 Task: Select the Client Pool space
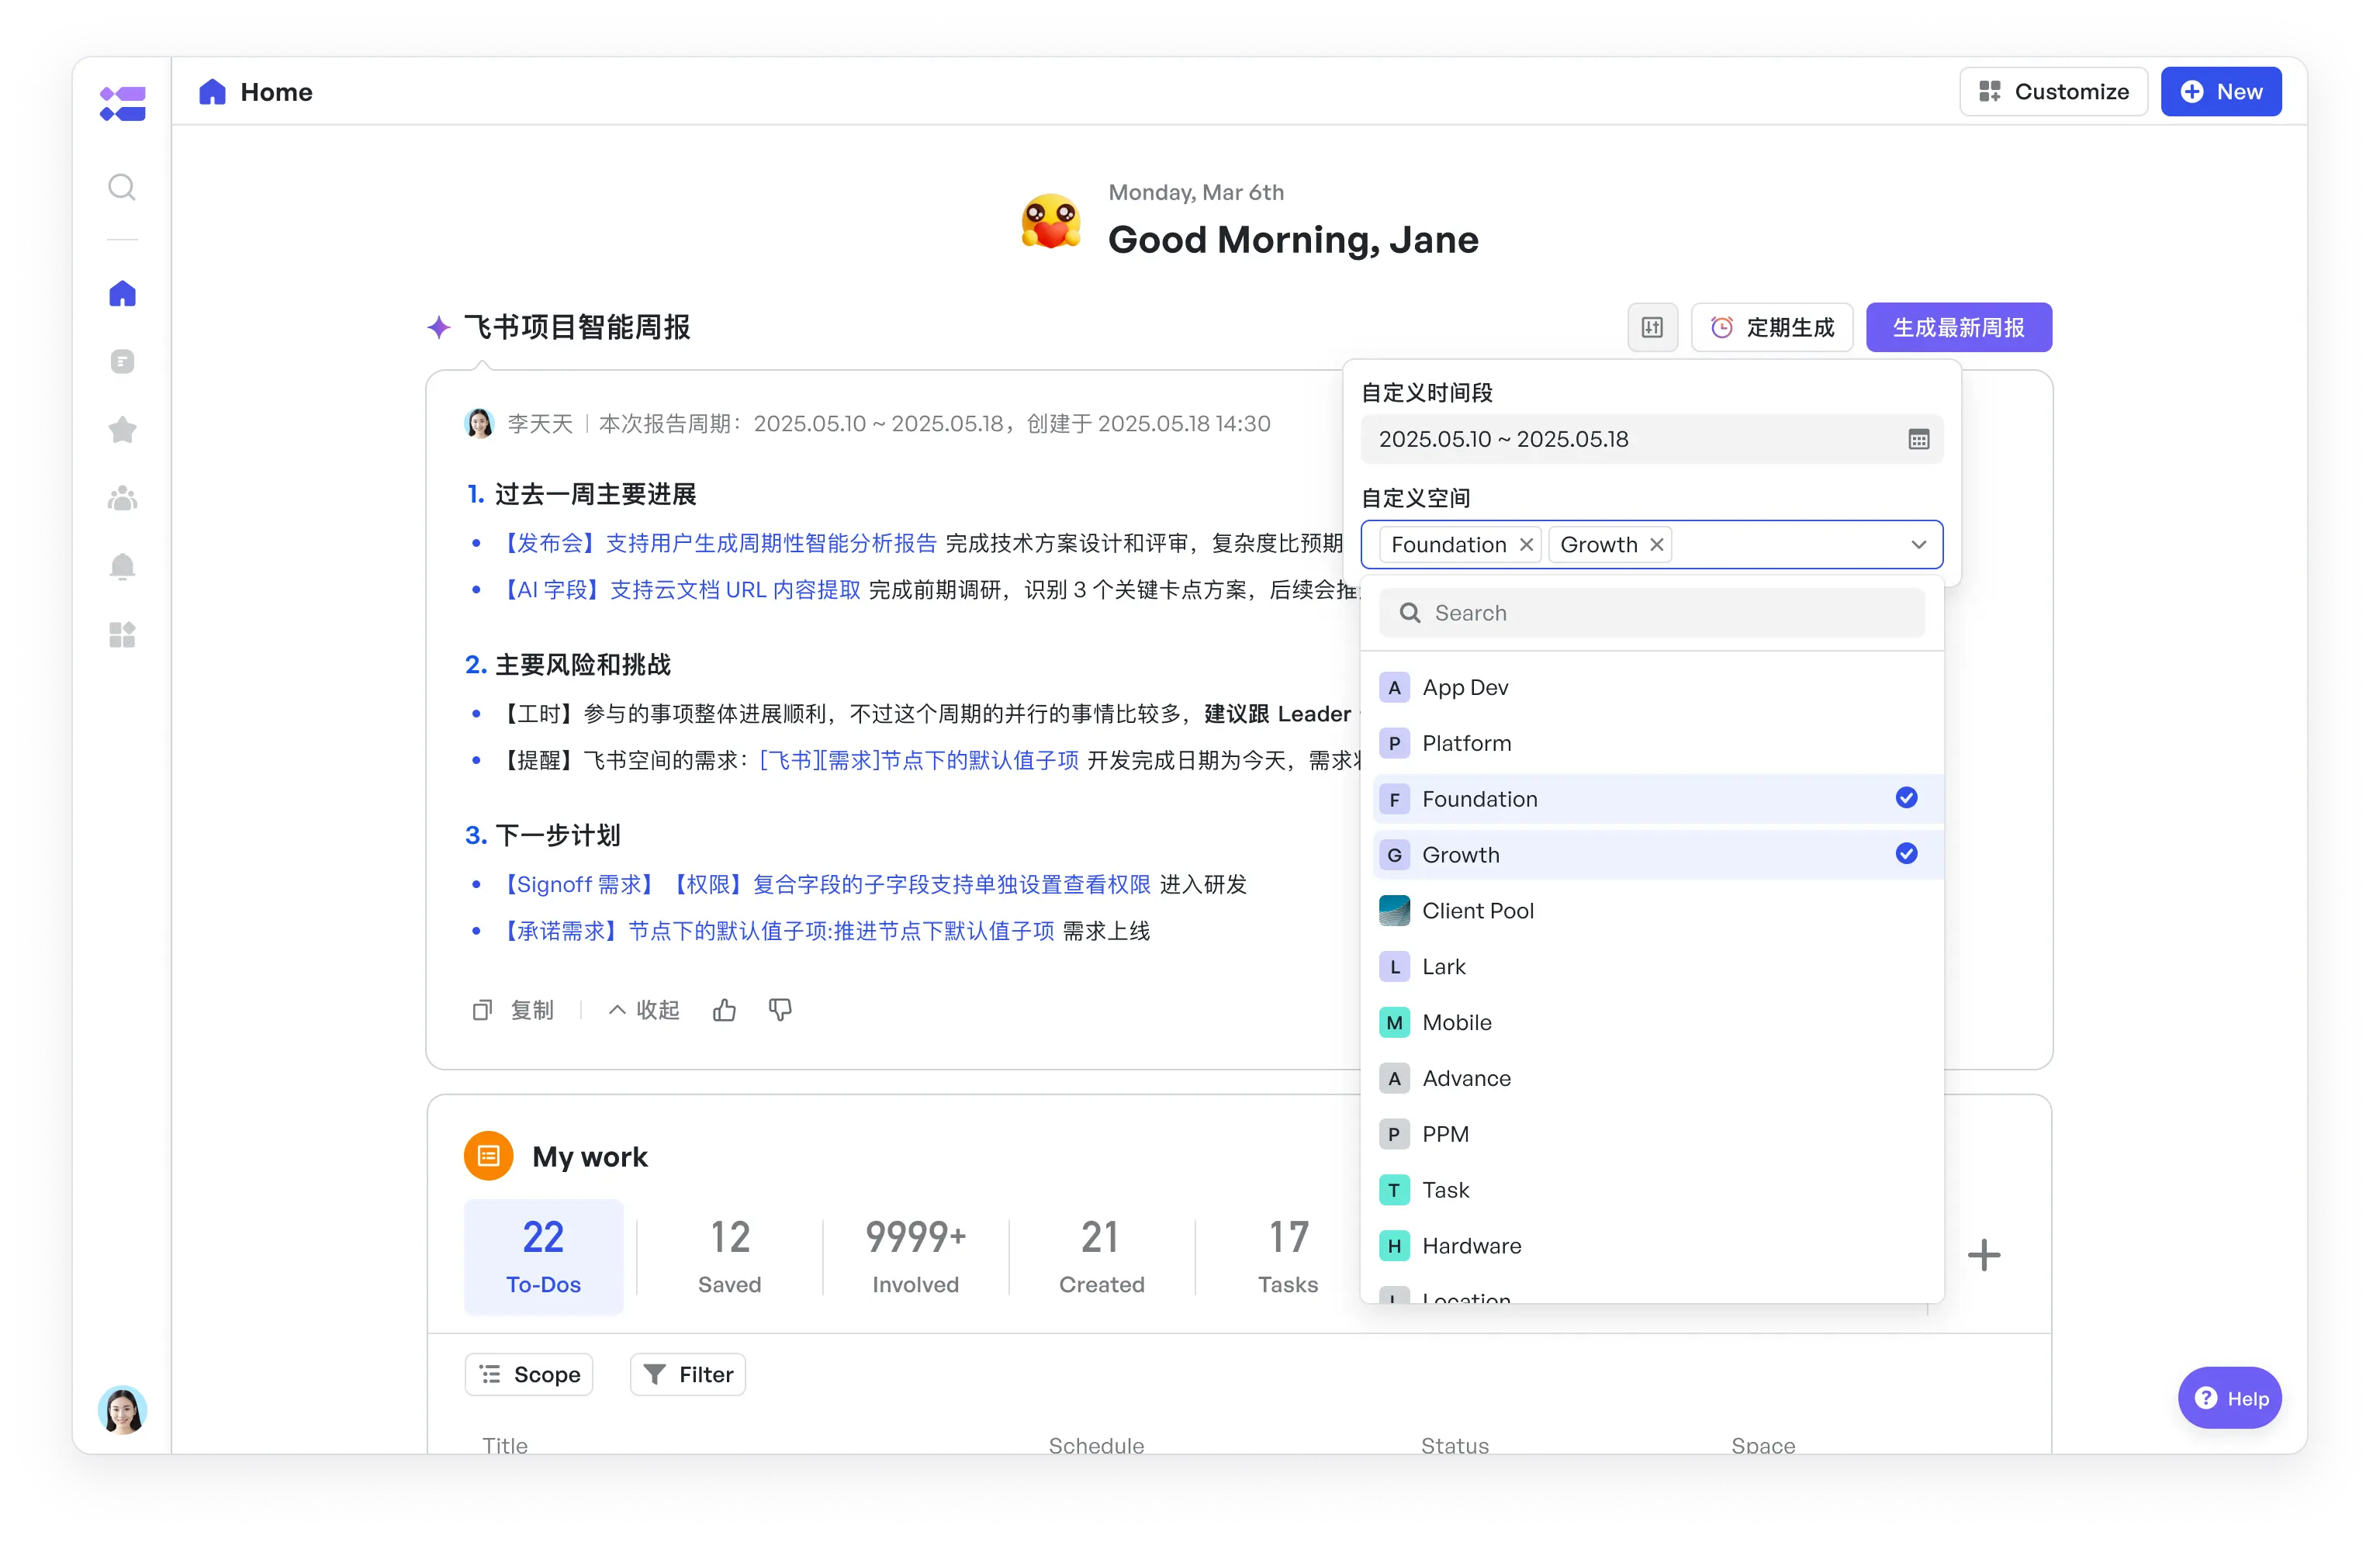point(1658,911)
